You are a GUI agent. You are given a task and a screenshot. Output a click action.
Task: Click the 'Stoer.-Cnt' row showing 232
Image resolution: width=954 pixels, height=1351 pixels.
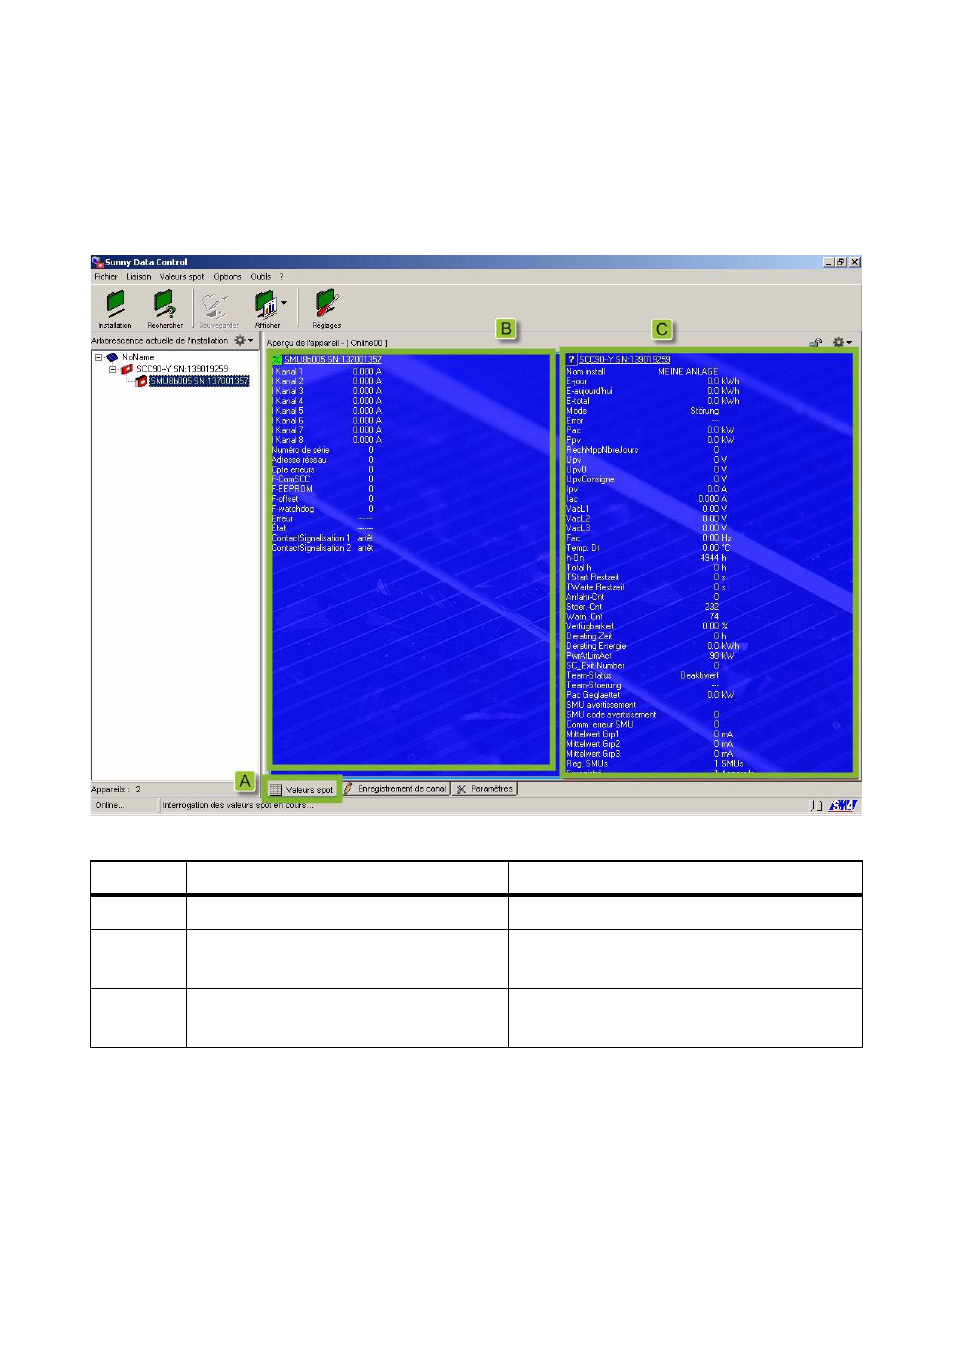[643, 607]
